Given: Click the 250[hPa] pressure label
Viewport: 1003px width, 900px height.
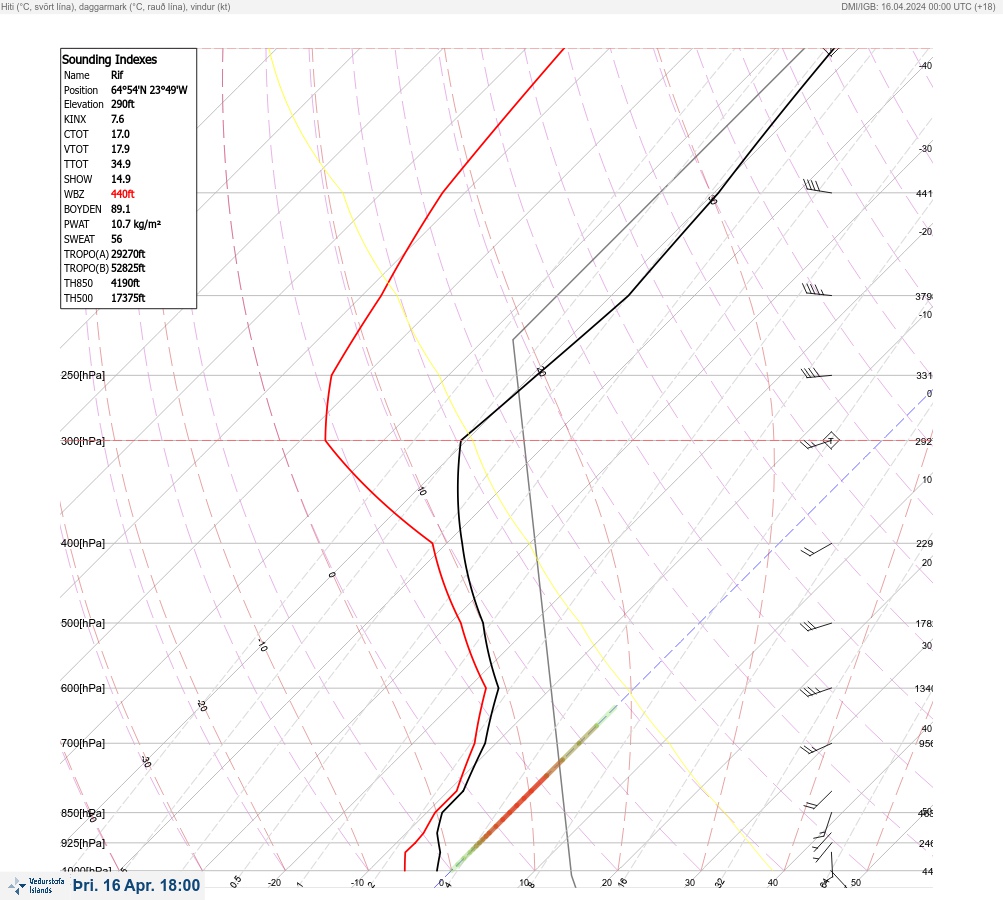Looking at the screenshot, I should [83, 375].
